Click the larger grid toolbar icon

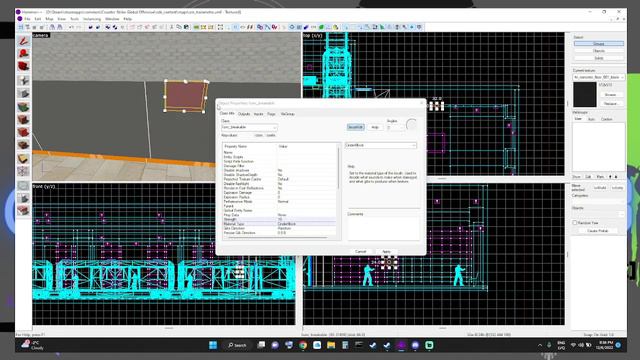pyautogui.click(x=42, y=27)
